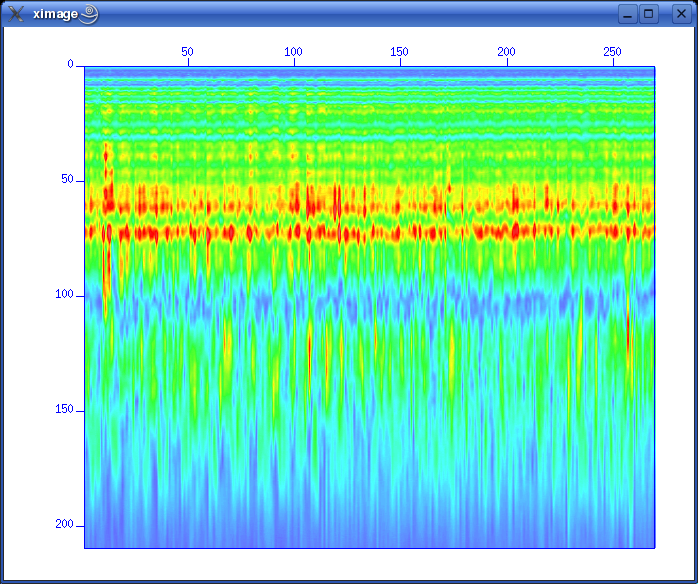Click the top-right corner of the plot frame
The height and width of the screenshot is (584, 698).
coord(654,67)
